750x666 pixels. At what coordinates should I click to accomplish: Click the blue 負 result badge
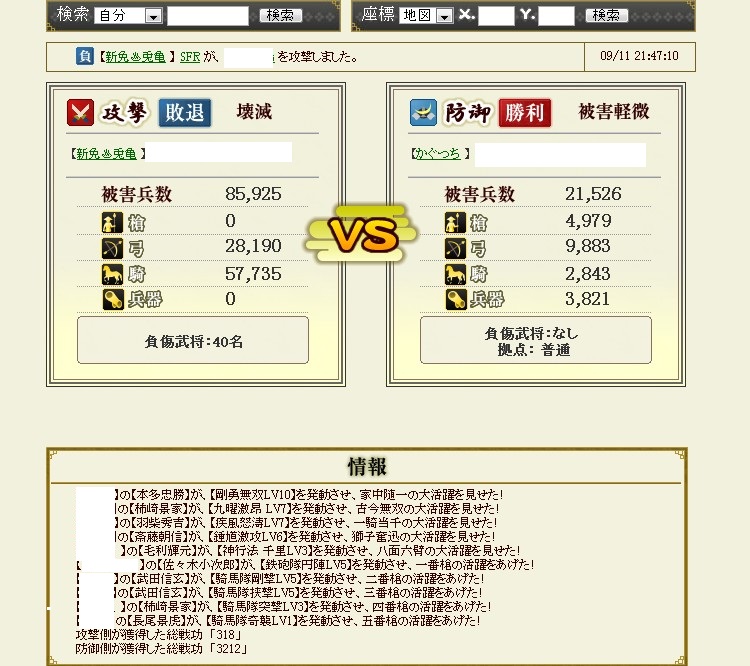pos(85,56)
